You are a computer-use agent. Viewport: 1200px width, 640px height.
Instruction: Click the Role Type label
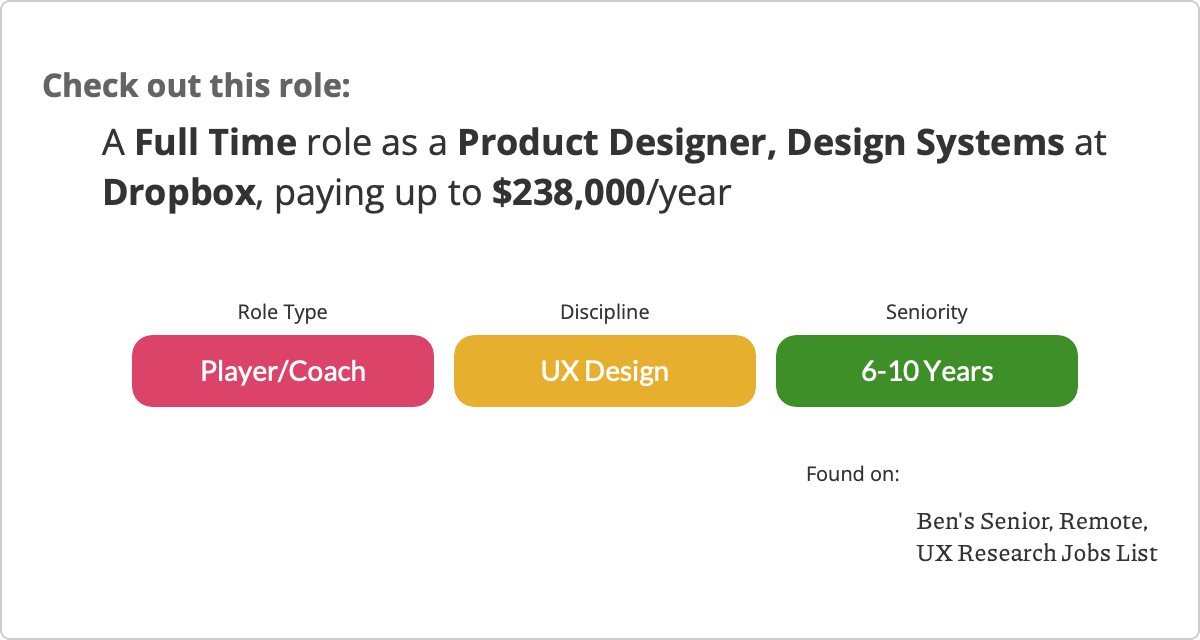click(282, 312)
